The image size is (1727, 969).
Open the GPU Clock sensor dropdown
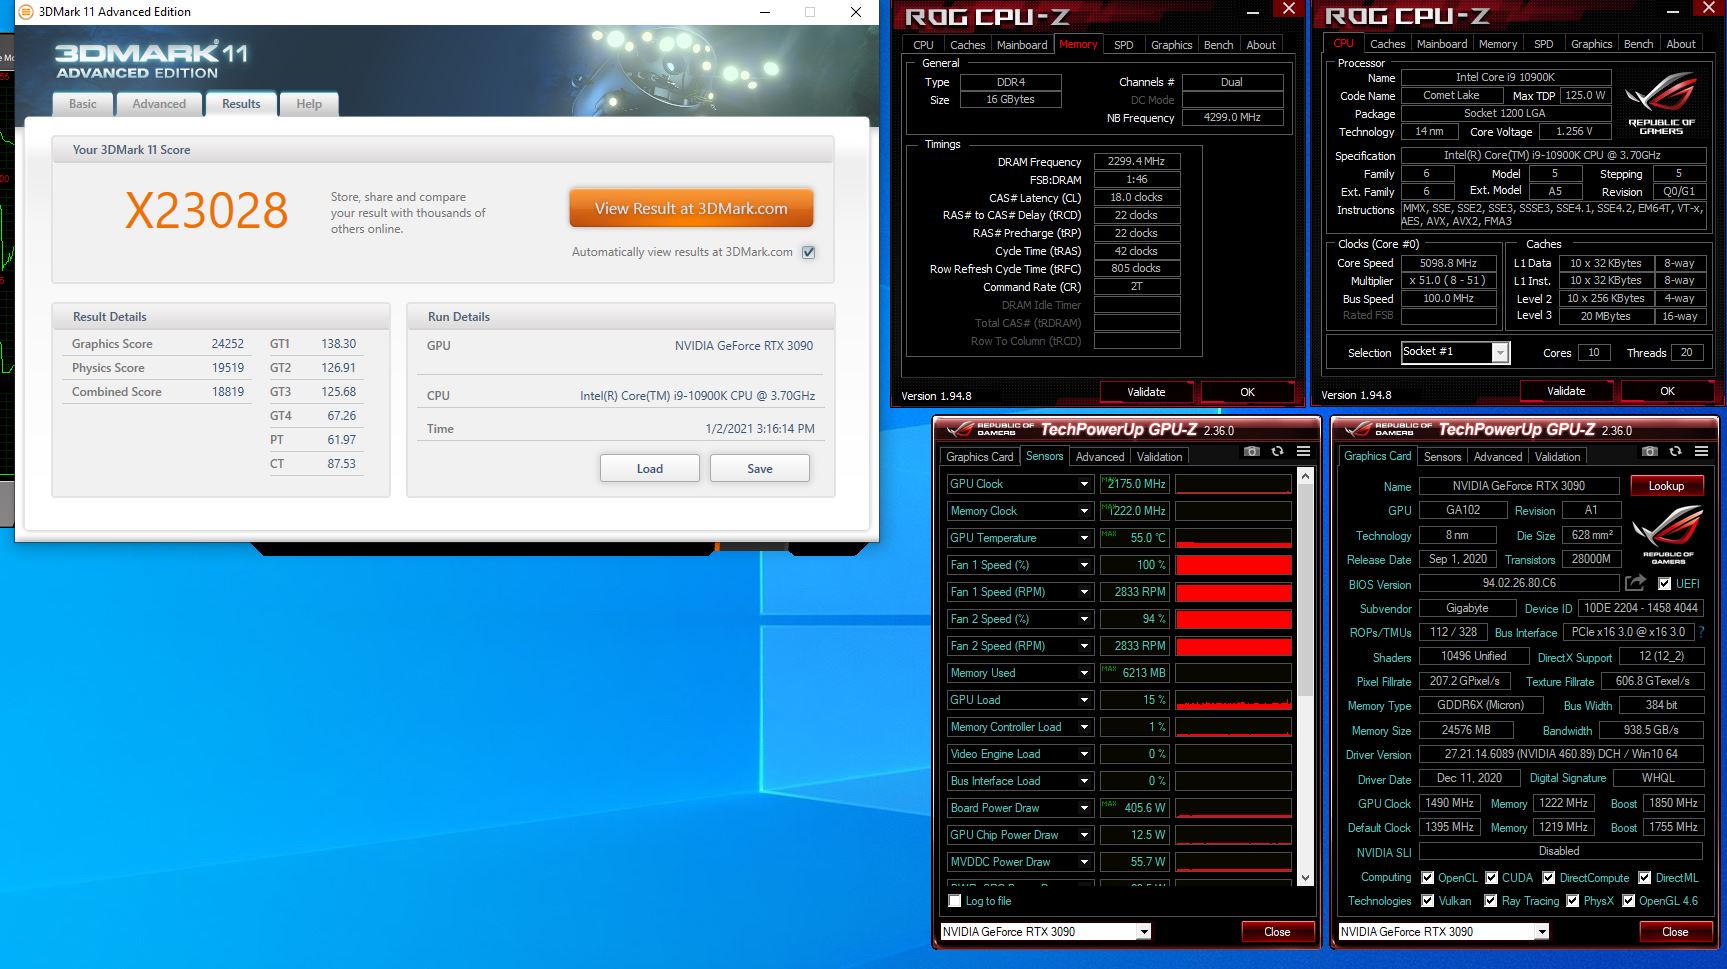coord(1084,484)
